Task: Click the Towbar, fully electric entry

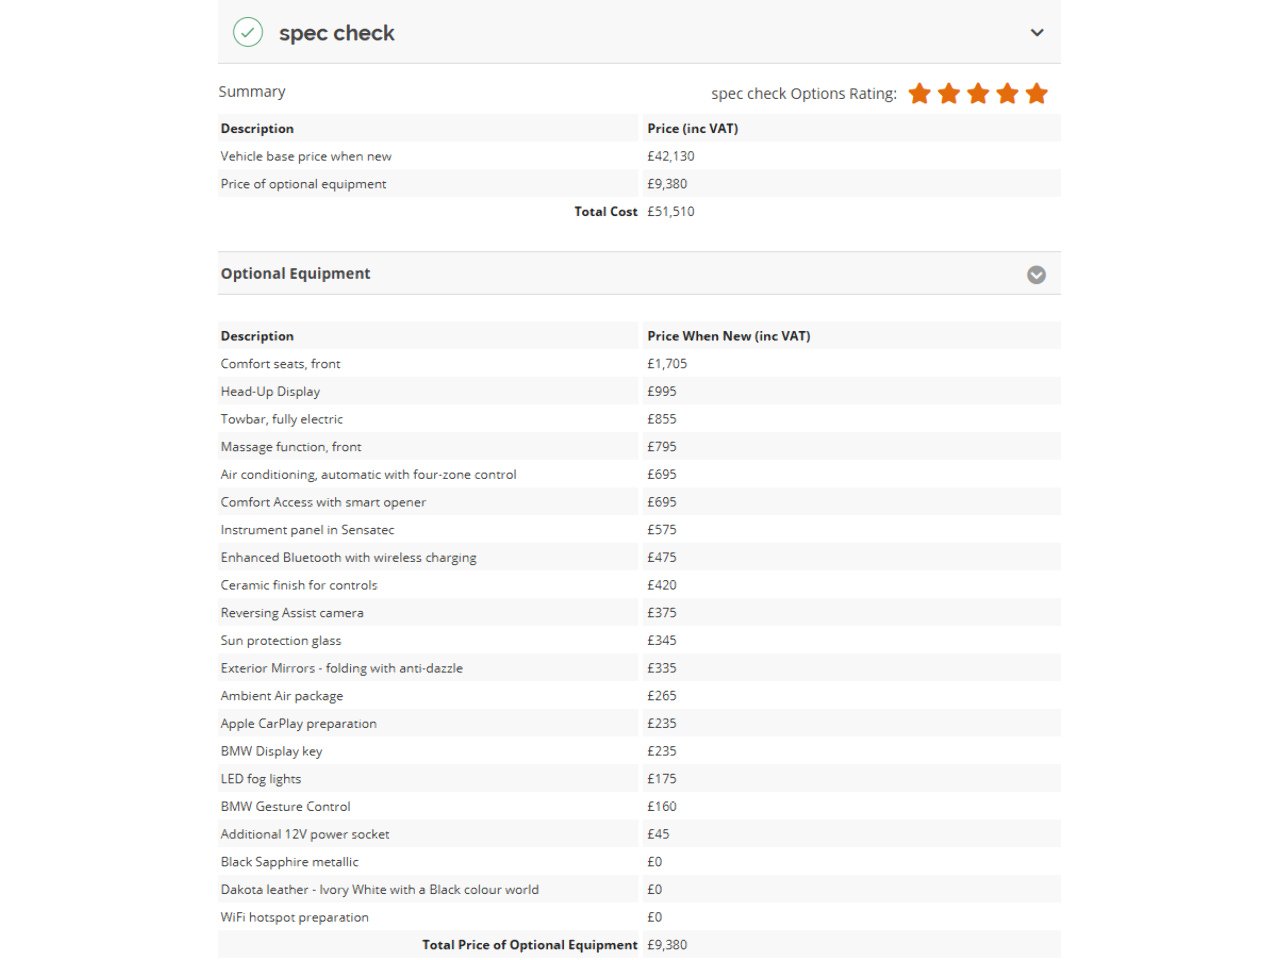Action: point(282,419)
